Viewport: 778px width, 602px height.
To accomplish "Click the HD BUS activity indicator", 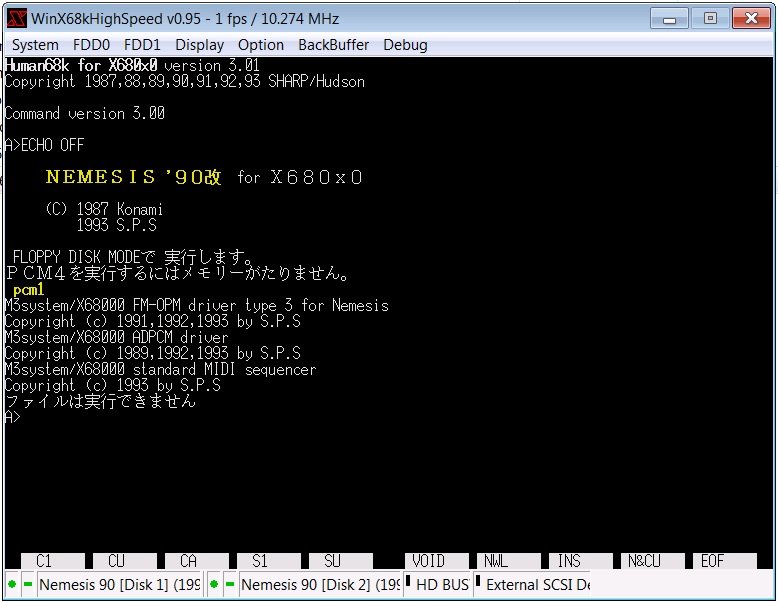I will click(408, 581).
